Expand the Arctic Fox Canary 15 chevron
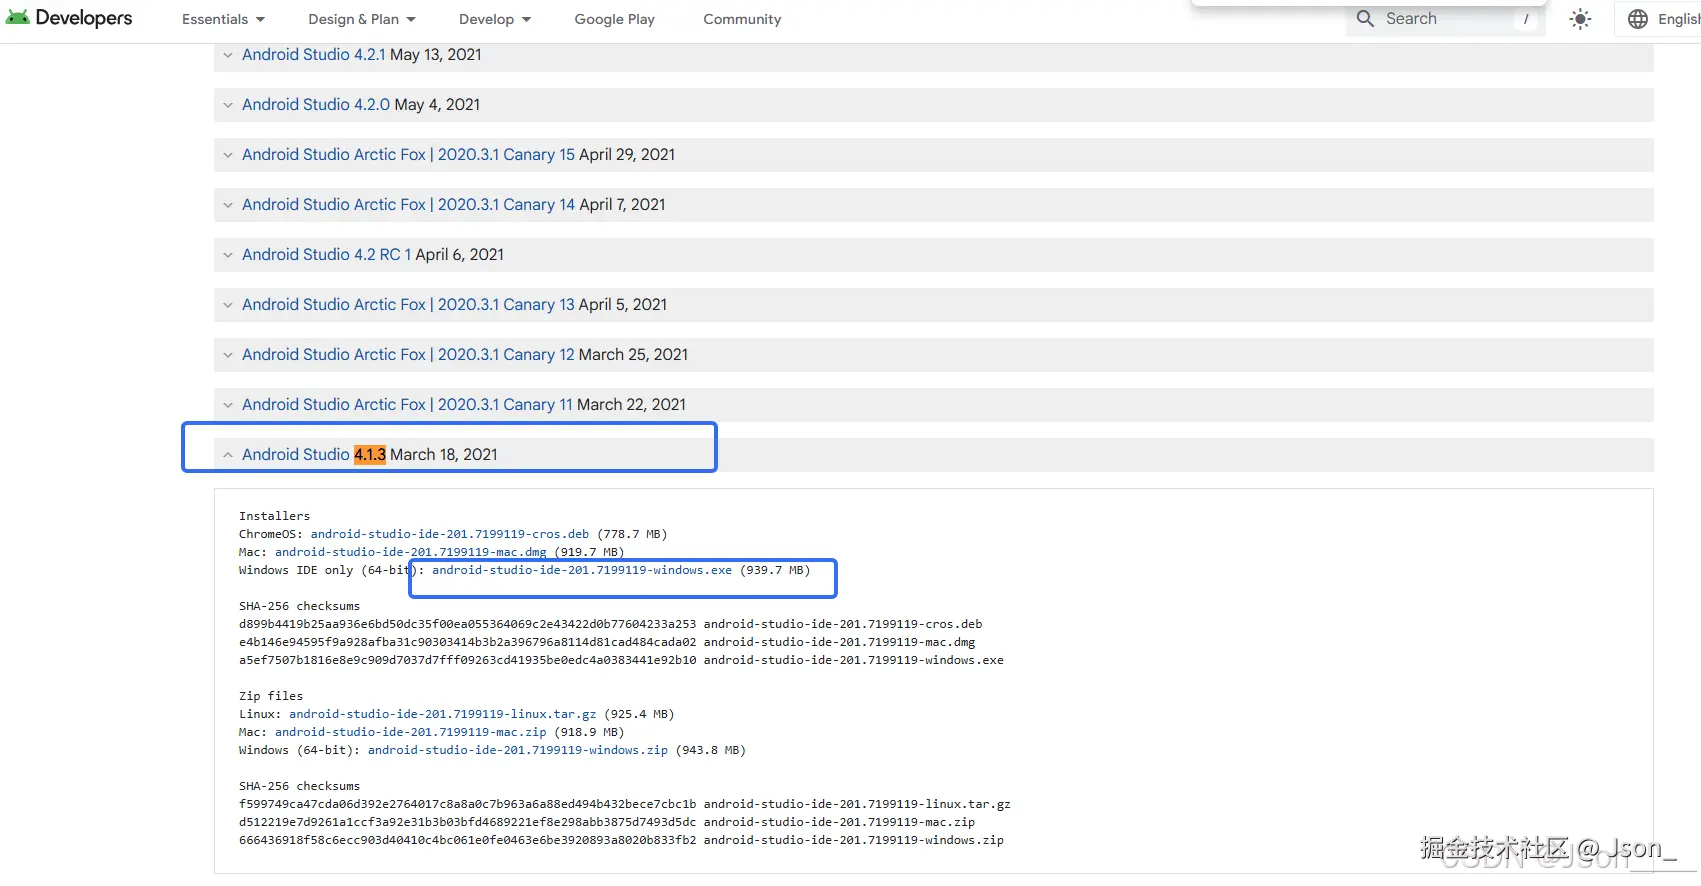This screenshot has width=1701, height=886. (x=228, y=155)
